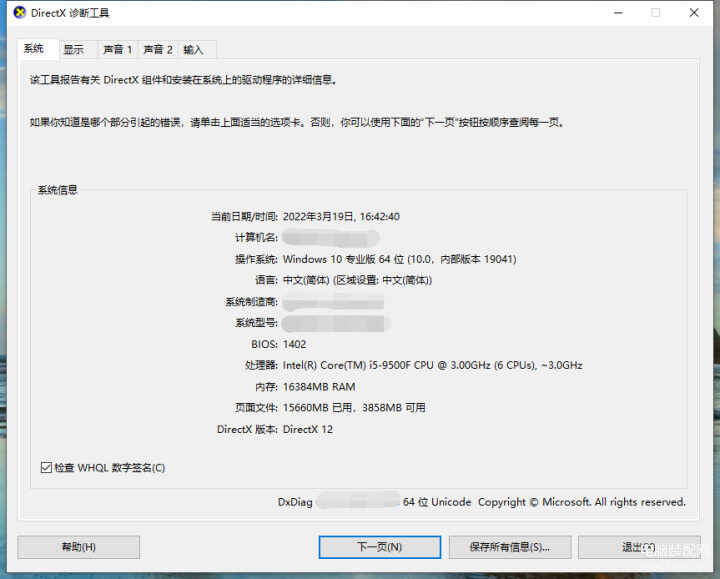The height and width of the screenshot is (579, 720).
Task: Click the 系统型号 label
Action: tap(256, 323)
